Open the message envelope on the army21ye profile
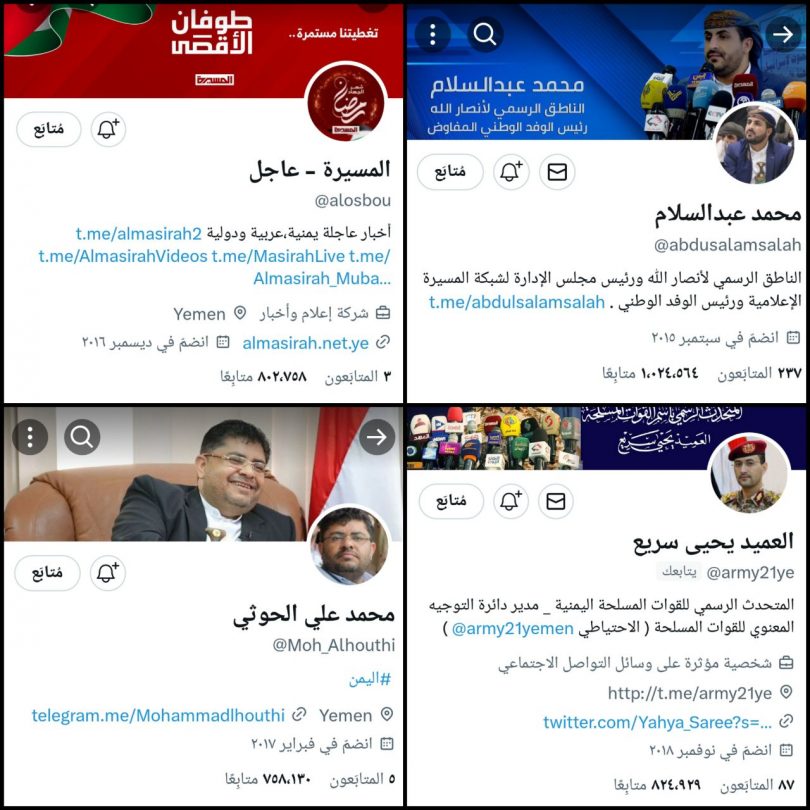This screenshot has width=810, height=810. (556, 501)
